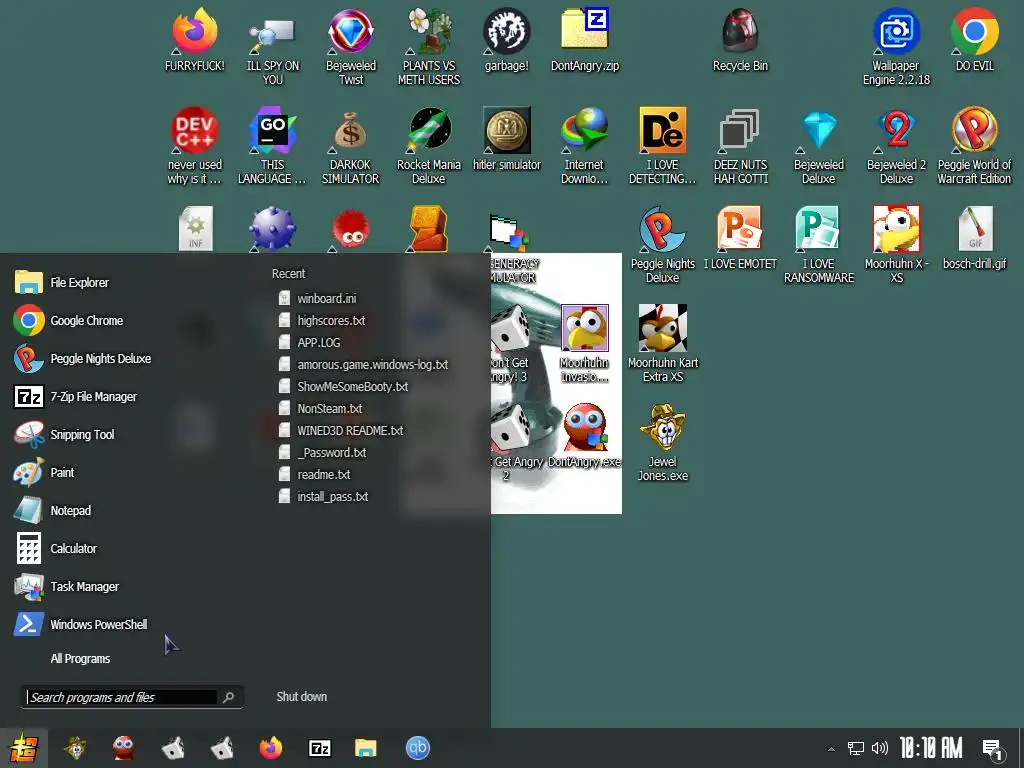The height and width of the screenshot is (768, 1024).
Task: Run DontAngry.exe desktop icon
Action: point(584,436)
